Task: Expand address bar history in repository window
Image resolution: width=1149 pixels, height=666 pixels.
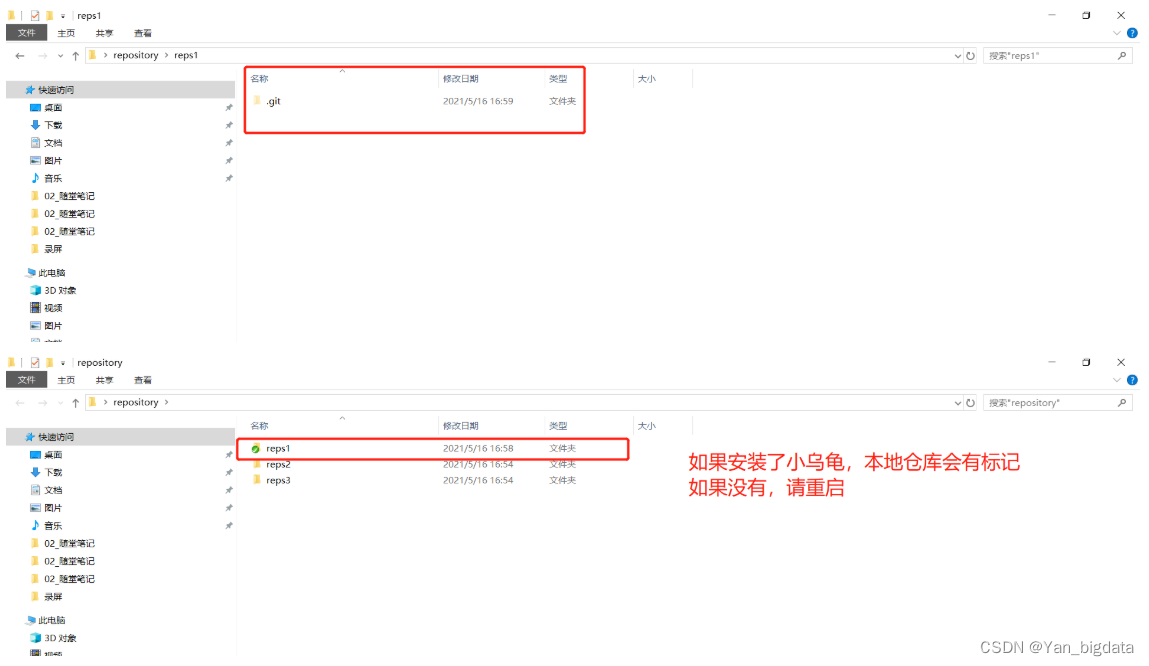Action: coord(957,403)
